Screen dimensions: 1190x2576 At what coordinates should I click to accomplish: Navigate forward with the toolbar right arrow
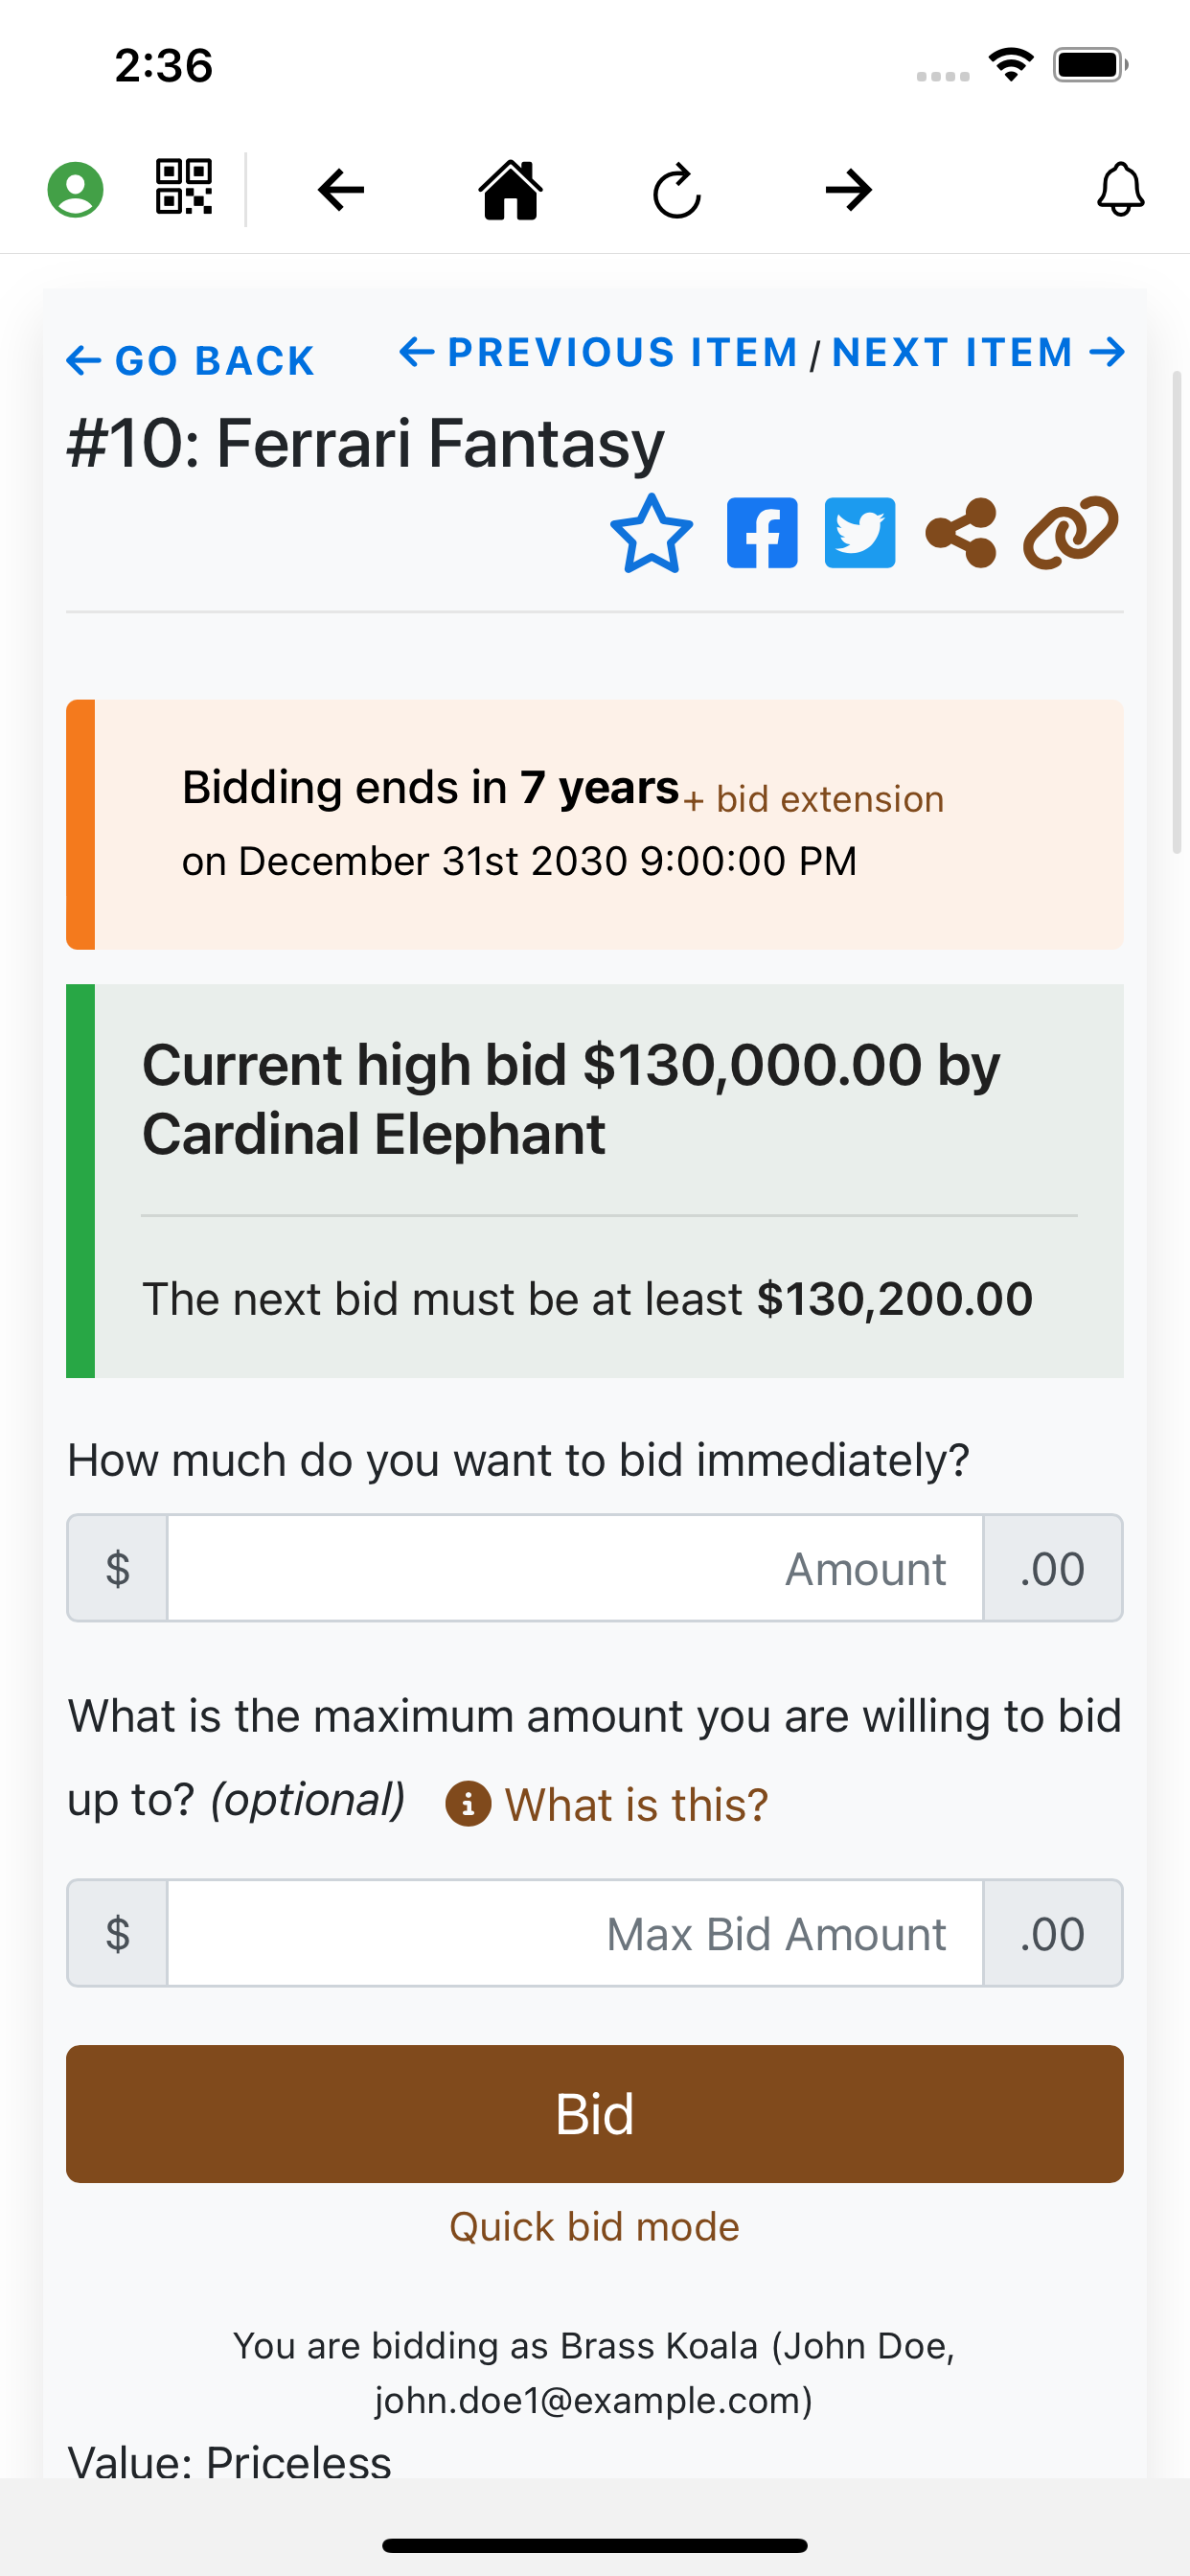point(849,190)
